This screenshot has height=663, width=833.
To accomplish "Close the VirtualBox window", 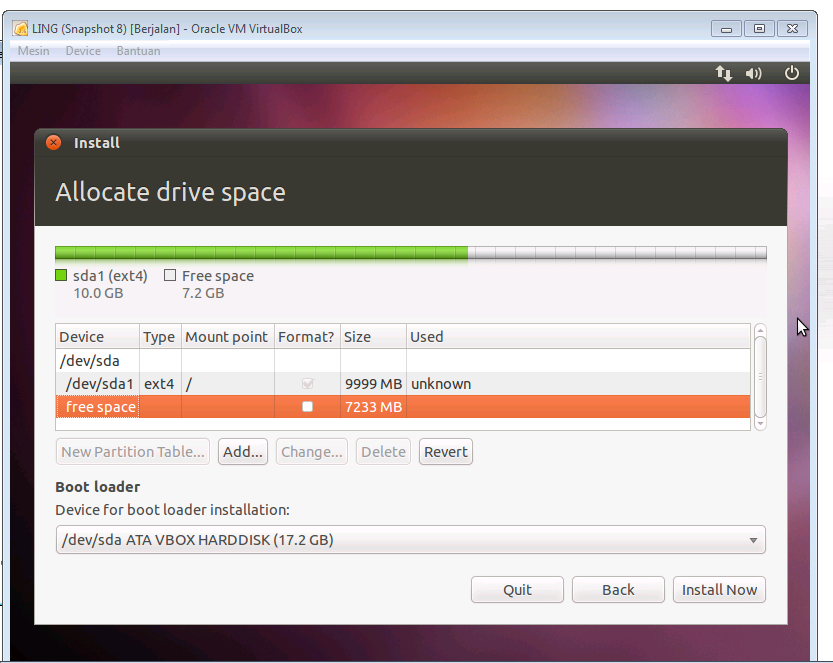I will coord(792,29).
